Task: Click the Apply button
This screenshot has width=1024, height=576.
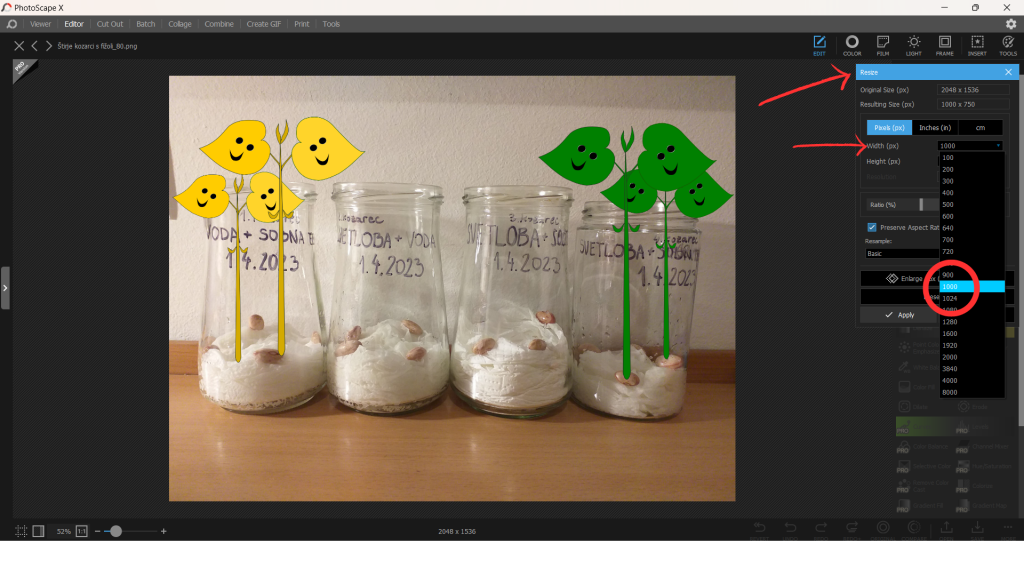Action: click(x=899, y=315)
